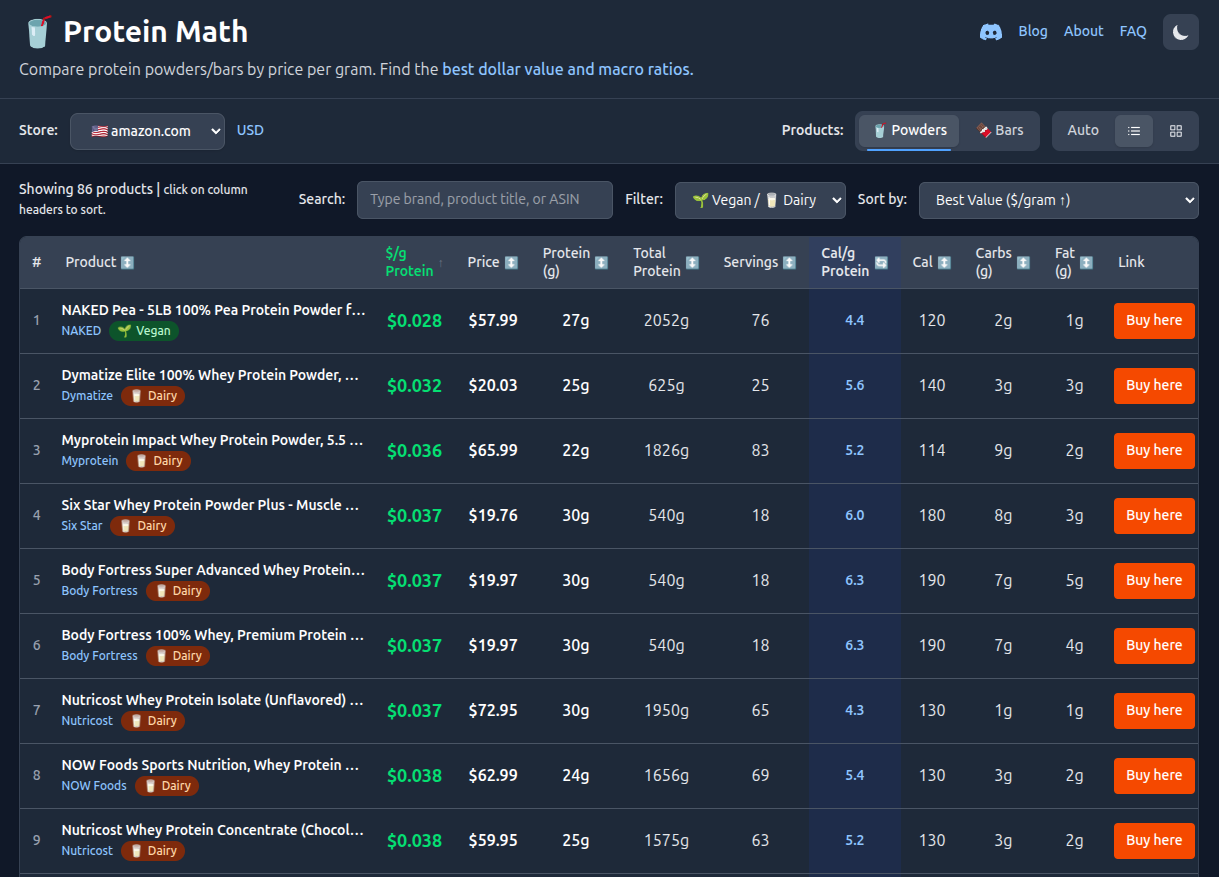
Task: Select the Powders products tab
Action: [x=909, y=131]
